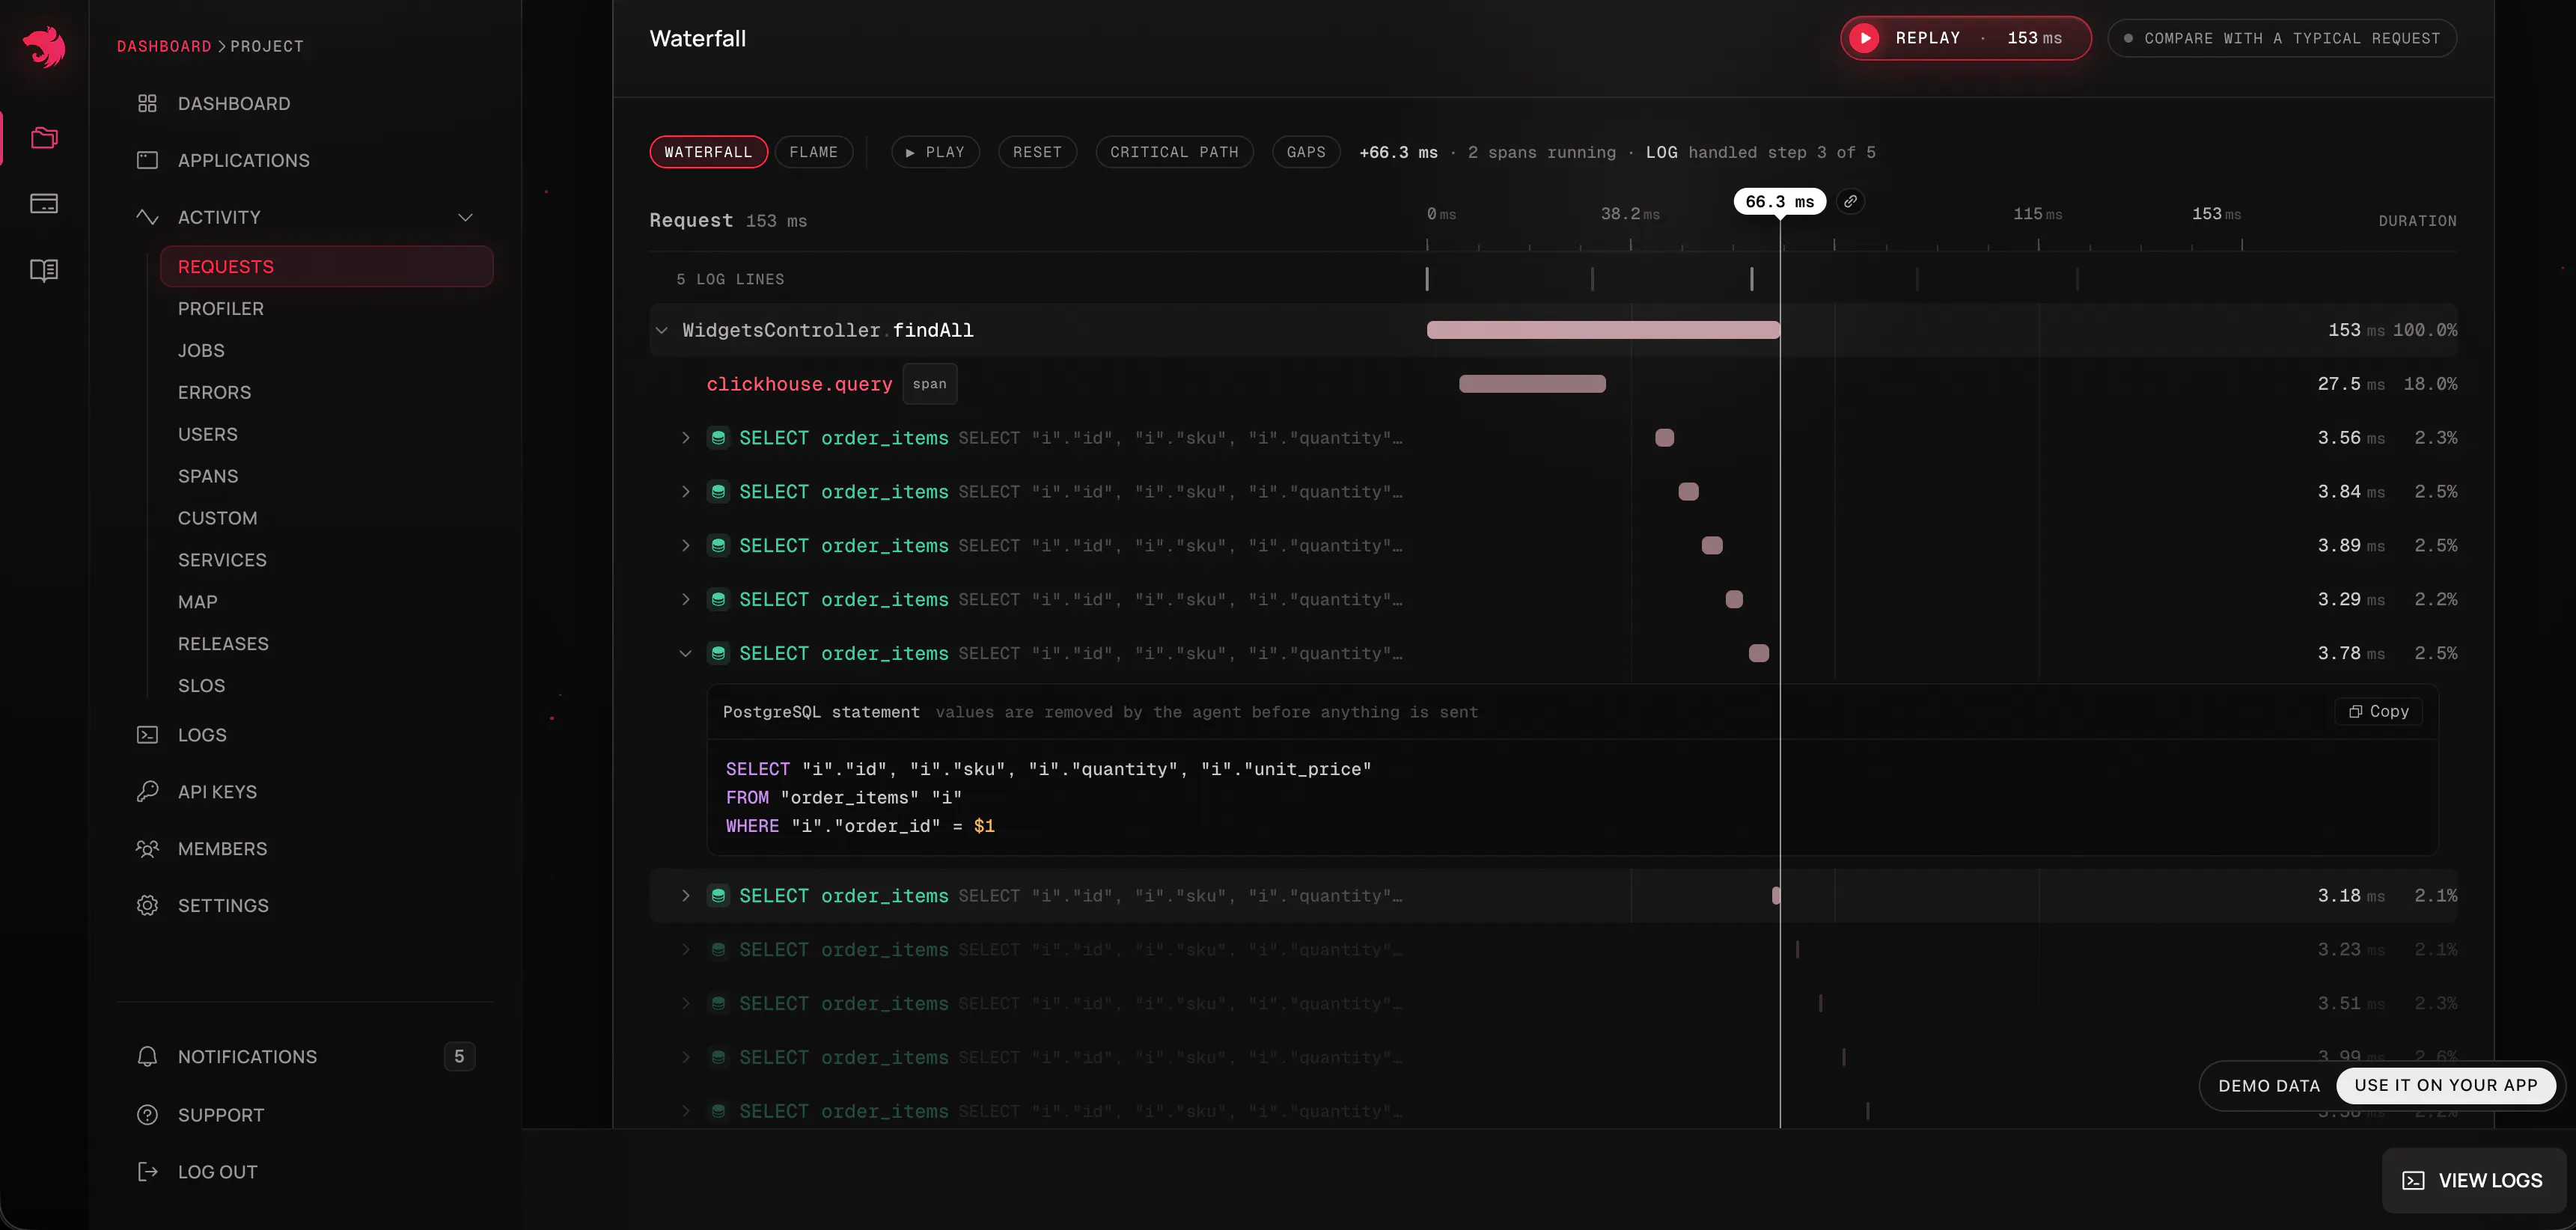Viewport: 2576px width, 1230px height.
Task: Click the red Replay play icon
Action: [1864, 38]
